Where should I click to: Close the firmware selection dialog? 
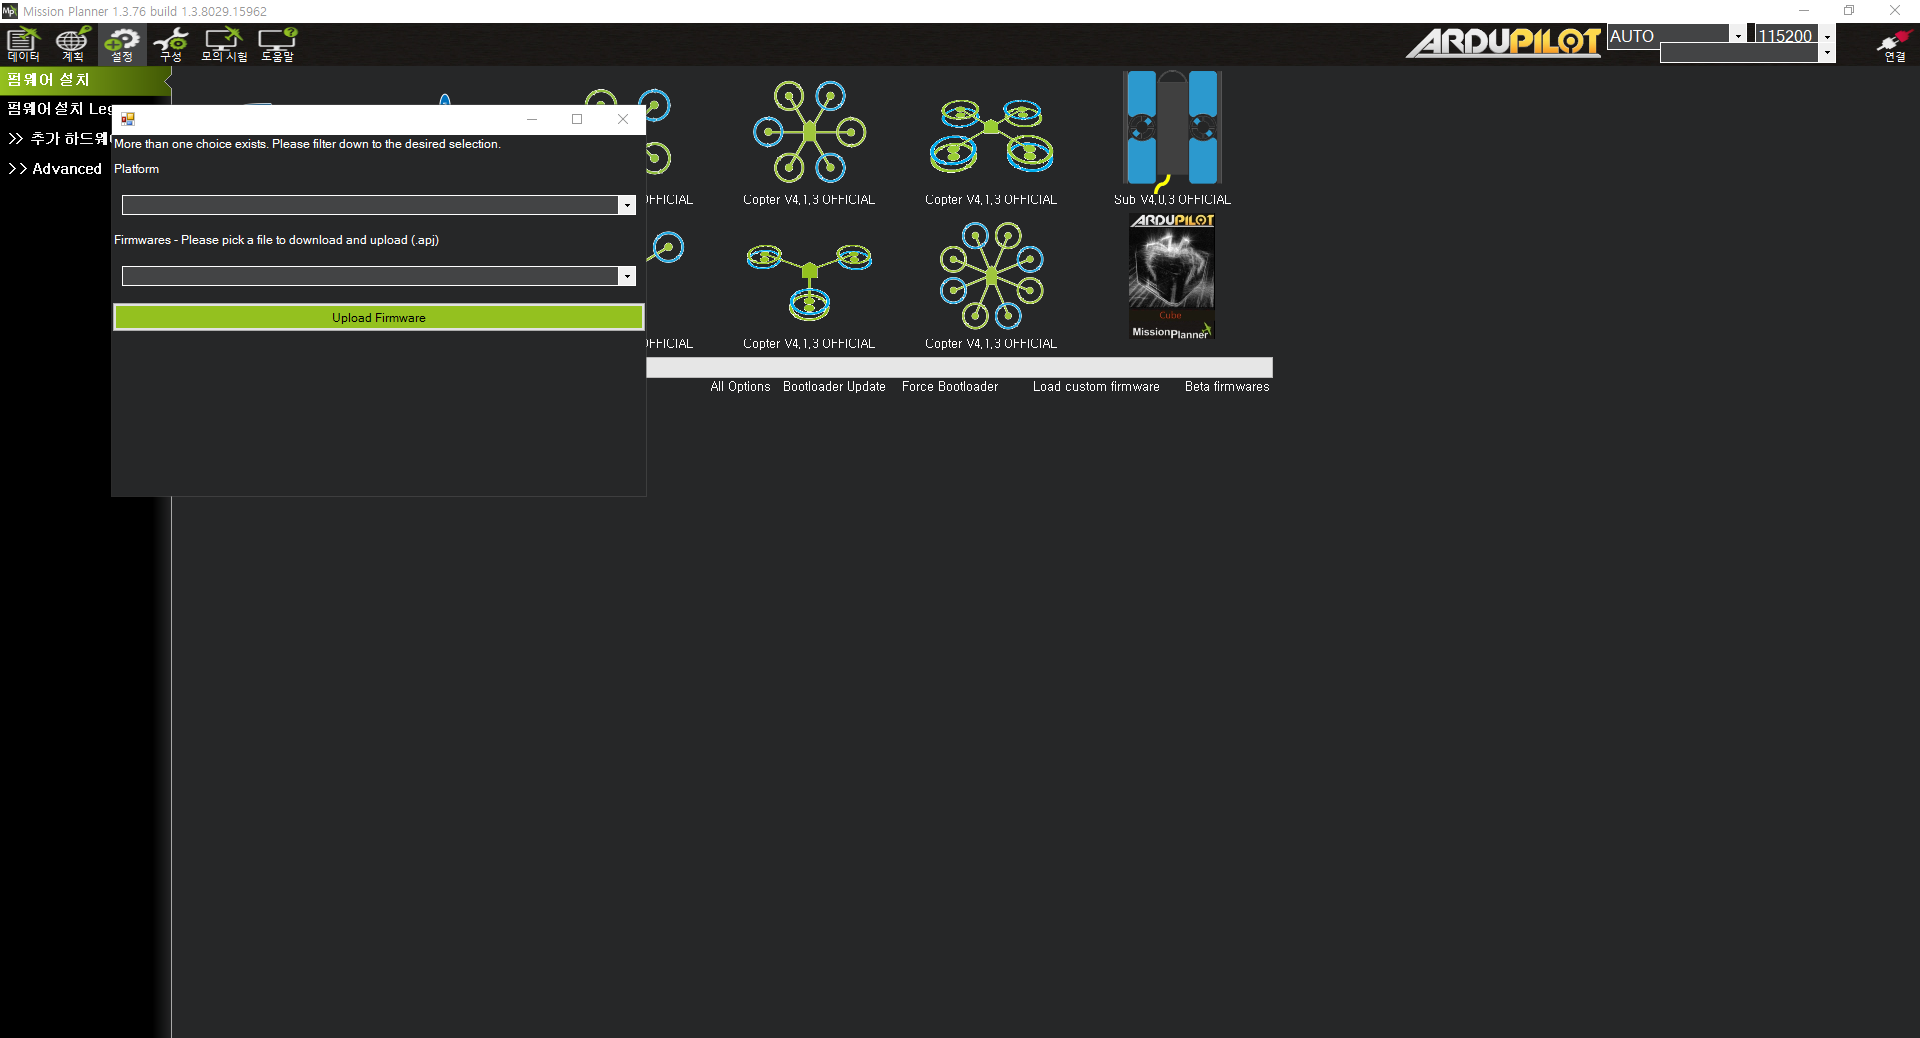click(623, 119)
